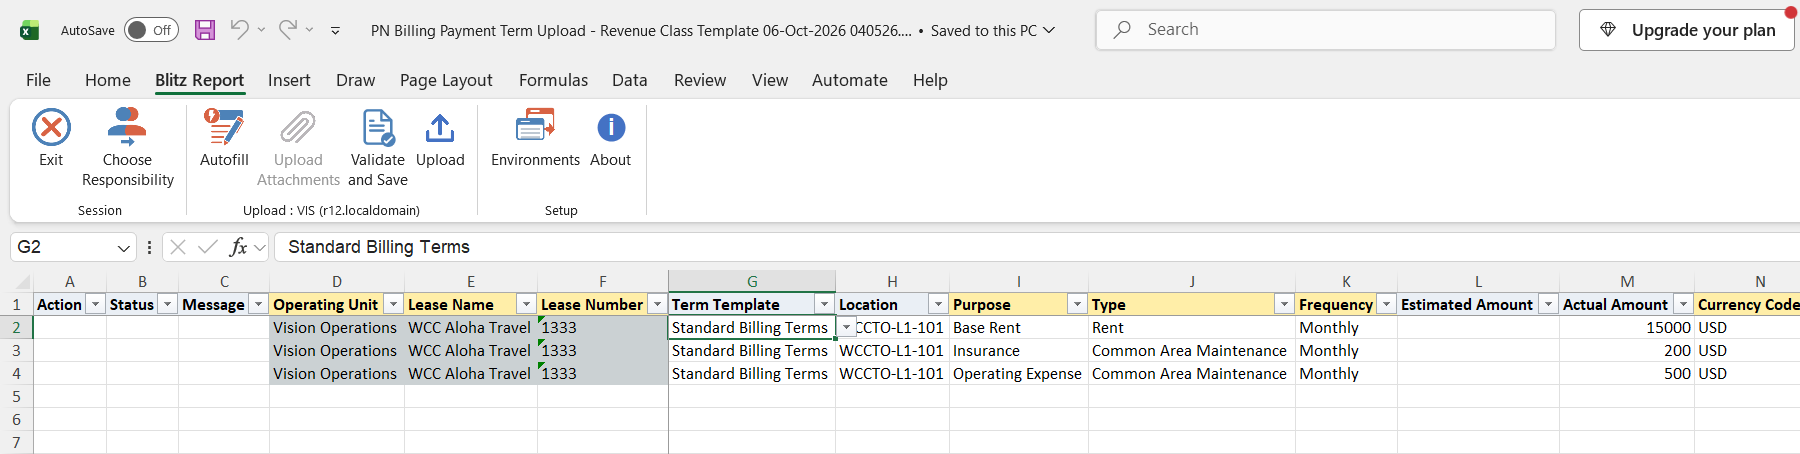Image resolution: width=1800 pixels, height=454 pixels.
Task: Open the Purpose filter dropdown
Action: (1077, 304)
